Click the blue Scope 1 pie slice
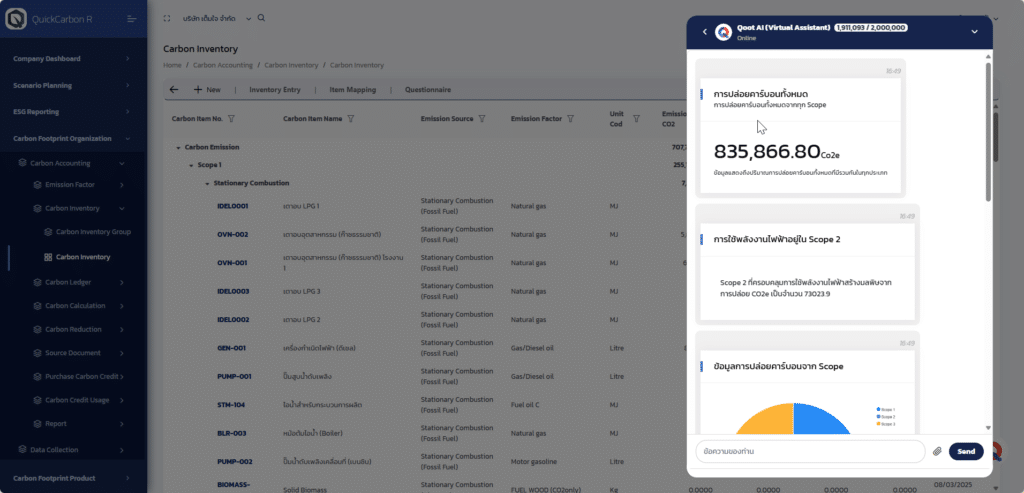Viewport: 1024px width, 493px height. click(822, 418)
